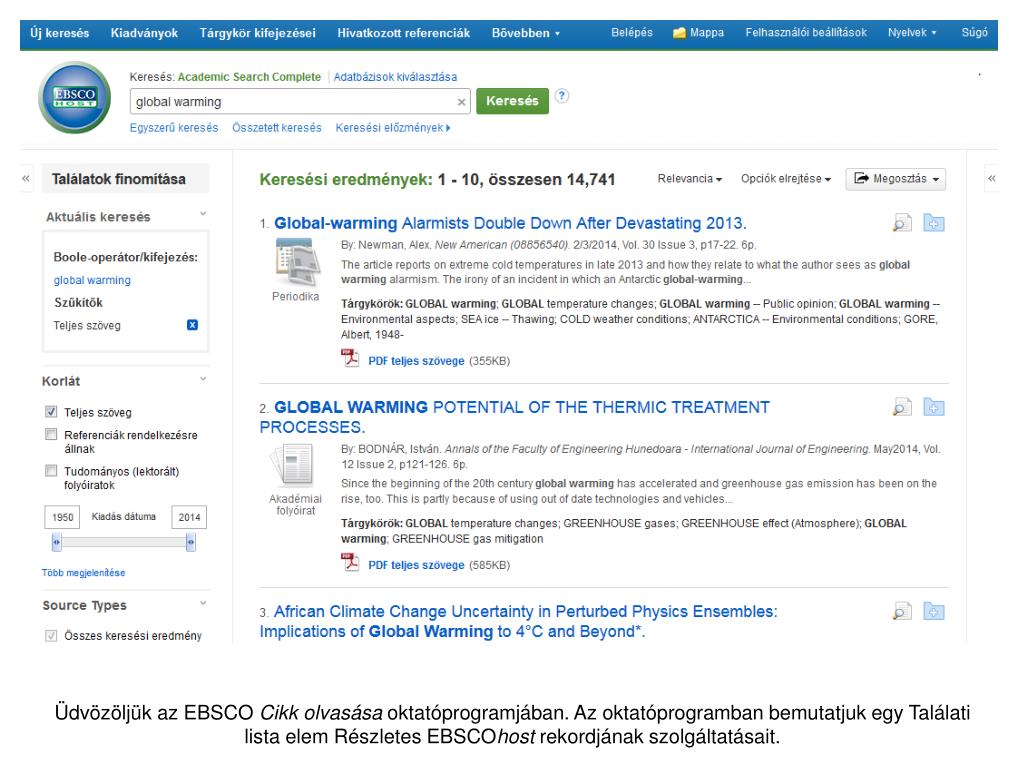
Task: Click the Academic Search Complete database name
Action: click(249, 77)
